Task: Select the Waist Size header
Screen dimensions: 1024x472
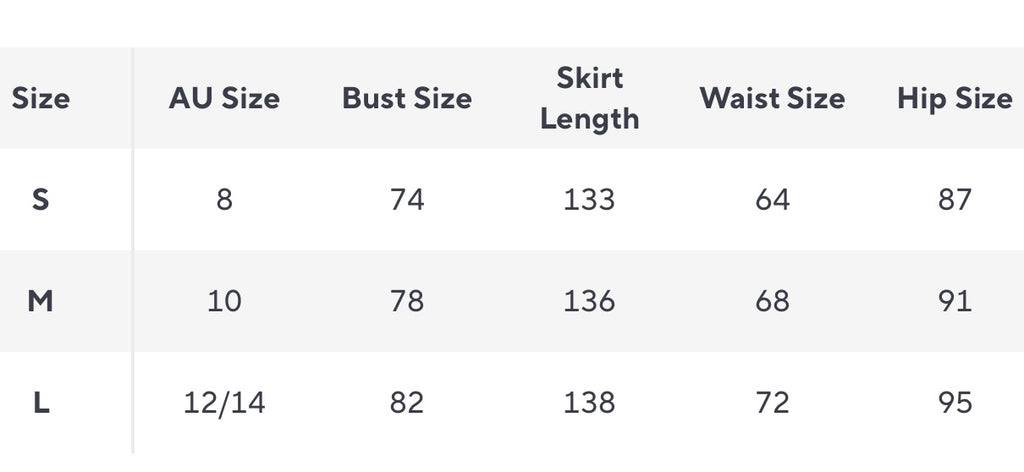Action: [x=773, y=99]
